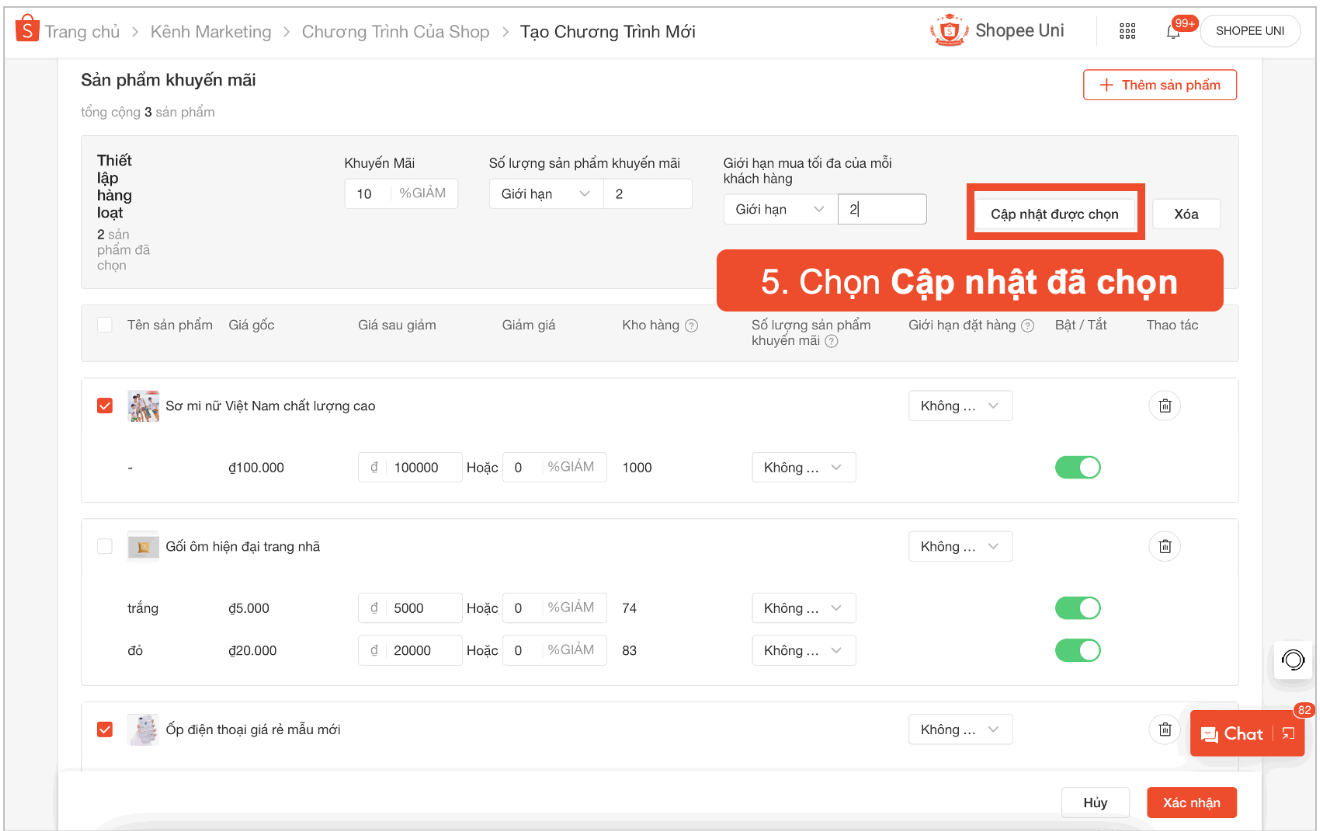Click trash icon for Sơ mi nữ Việt Nam
Screen dimensions: 1320x831
click(x=1164, y=405)
